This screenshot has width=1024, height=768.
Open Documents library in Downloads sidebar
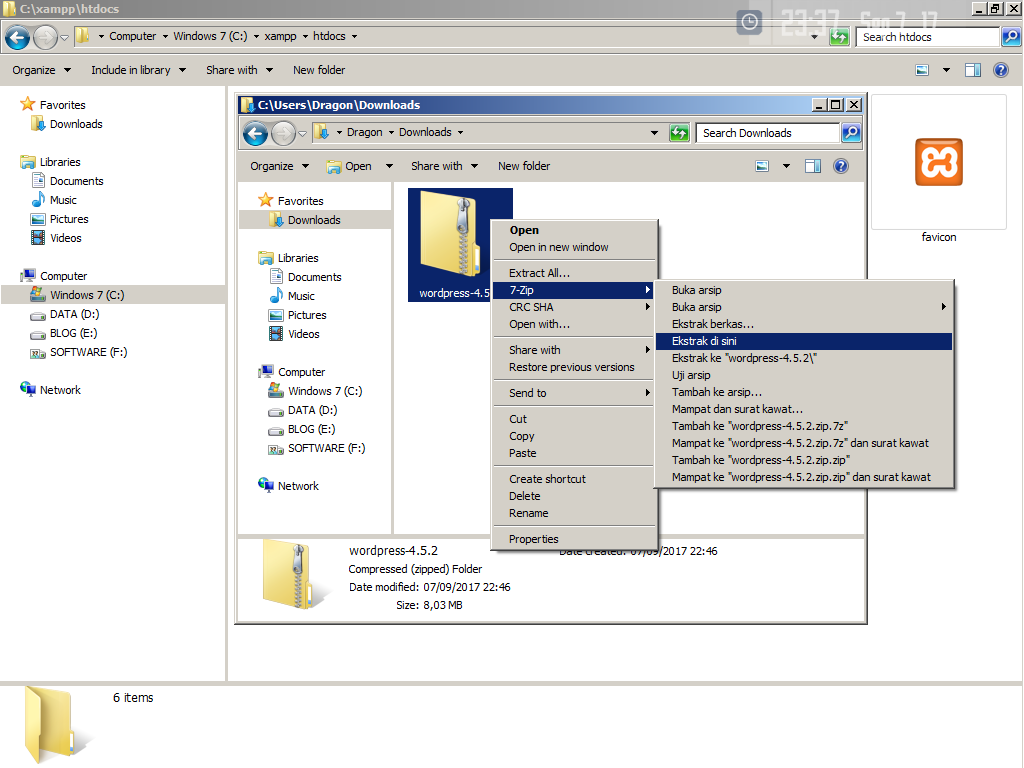point(314,277)
